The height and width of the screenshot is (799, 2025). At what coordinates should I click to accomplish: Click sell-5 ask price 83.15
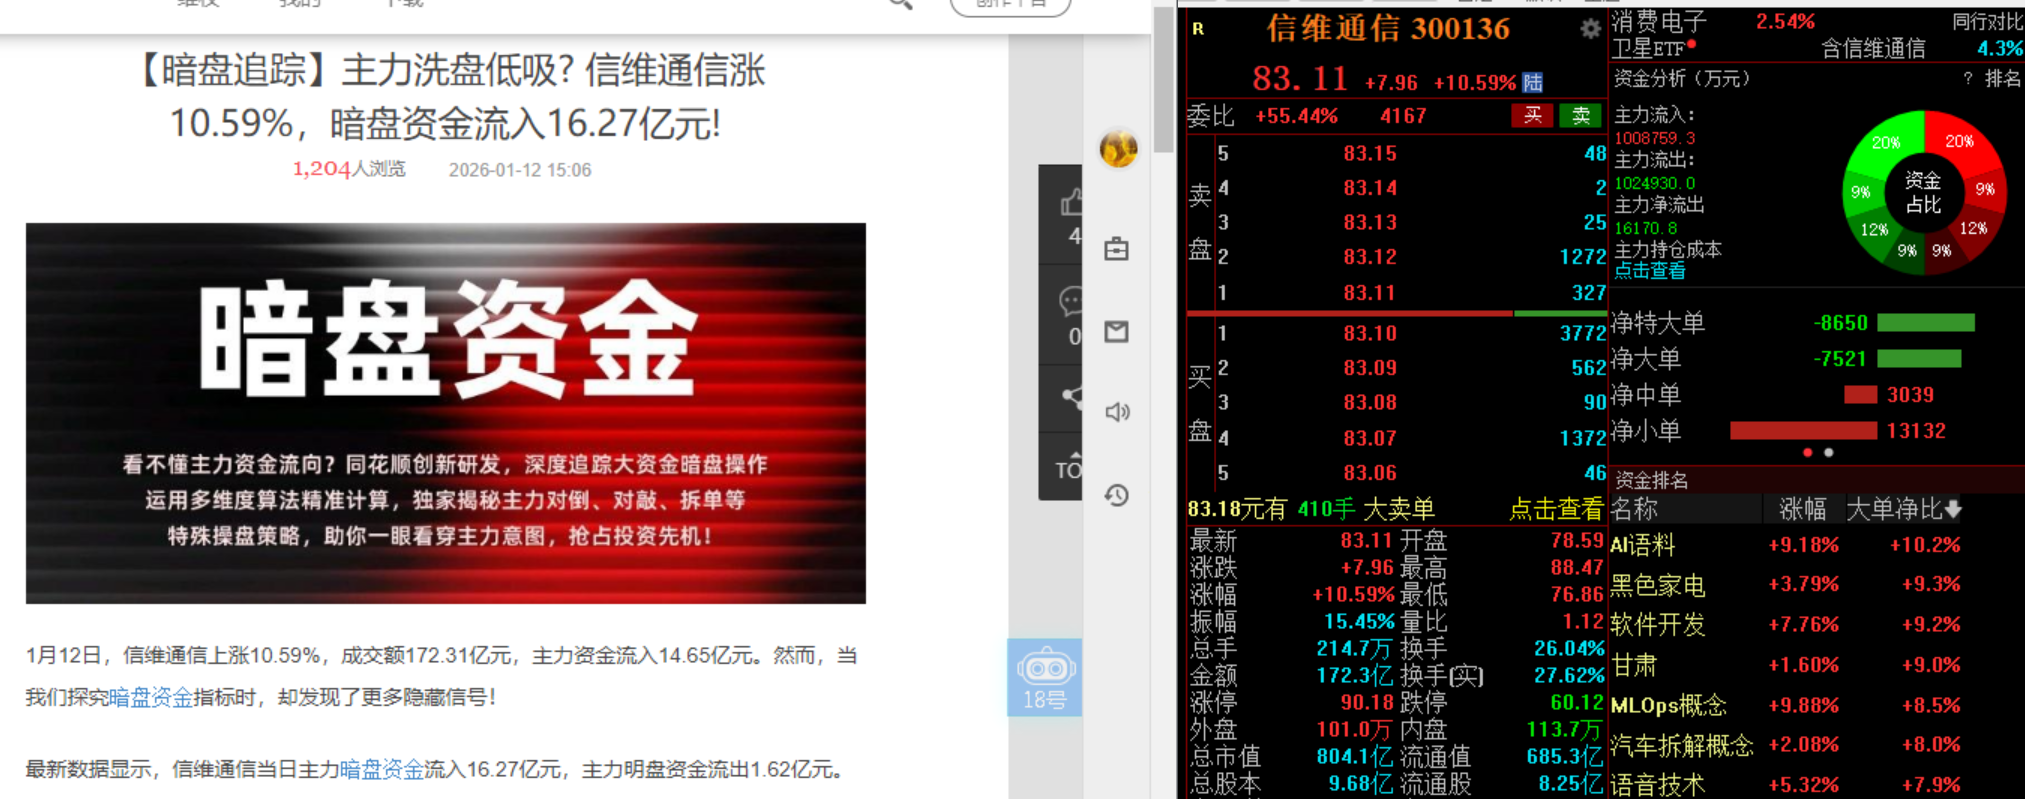pos(1369,153)
